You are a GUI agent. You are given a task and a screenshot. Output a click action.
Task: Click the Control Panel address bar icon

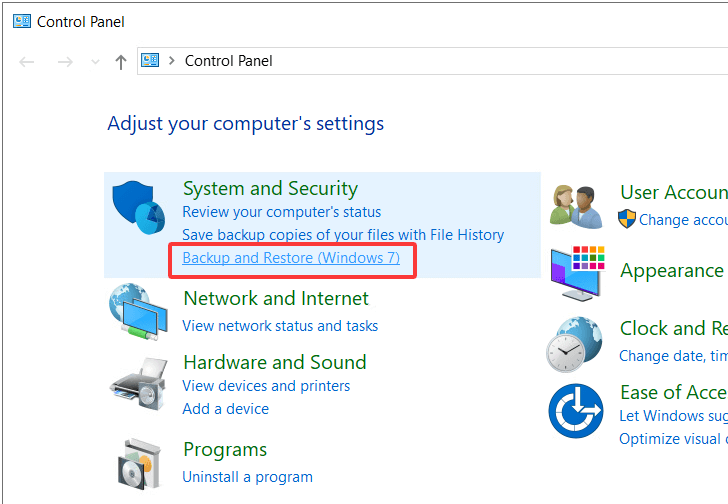150,61
